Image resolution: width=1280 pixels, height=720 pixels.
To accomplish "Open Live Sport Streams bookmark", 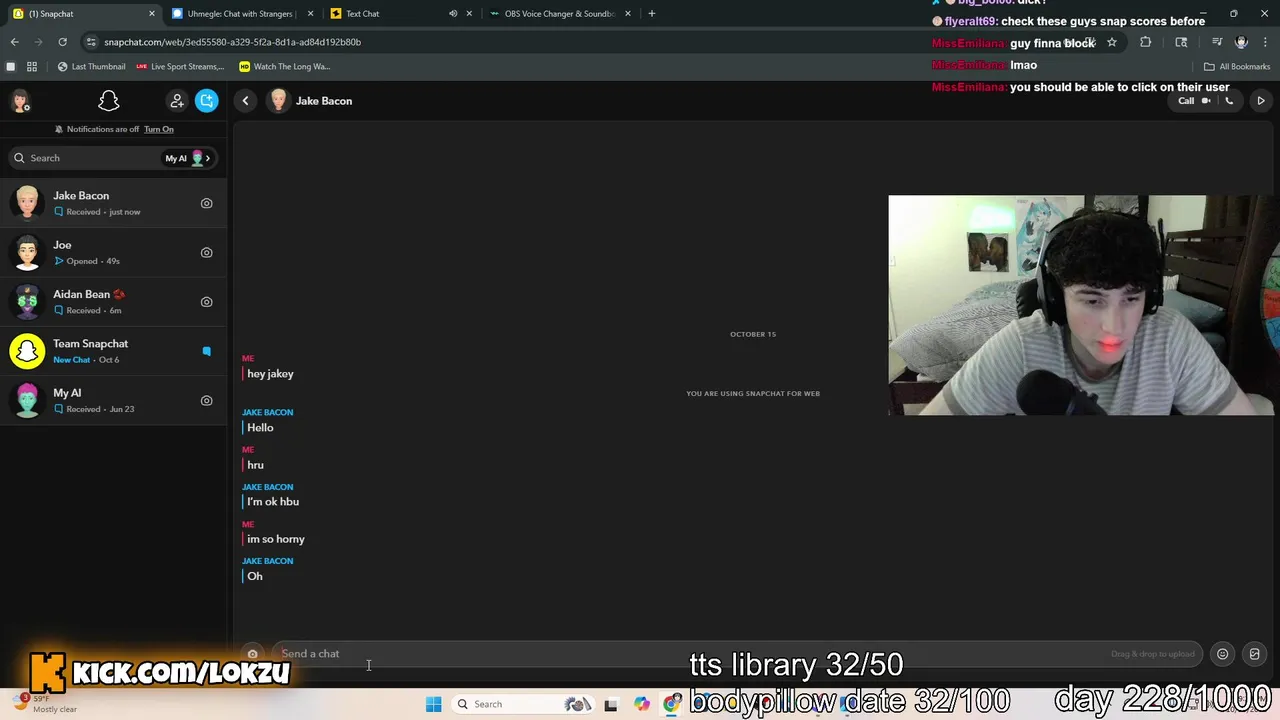I will (180, 67).
